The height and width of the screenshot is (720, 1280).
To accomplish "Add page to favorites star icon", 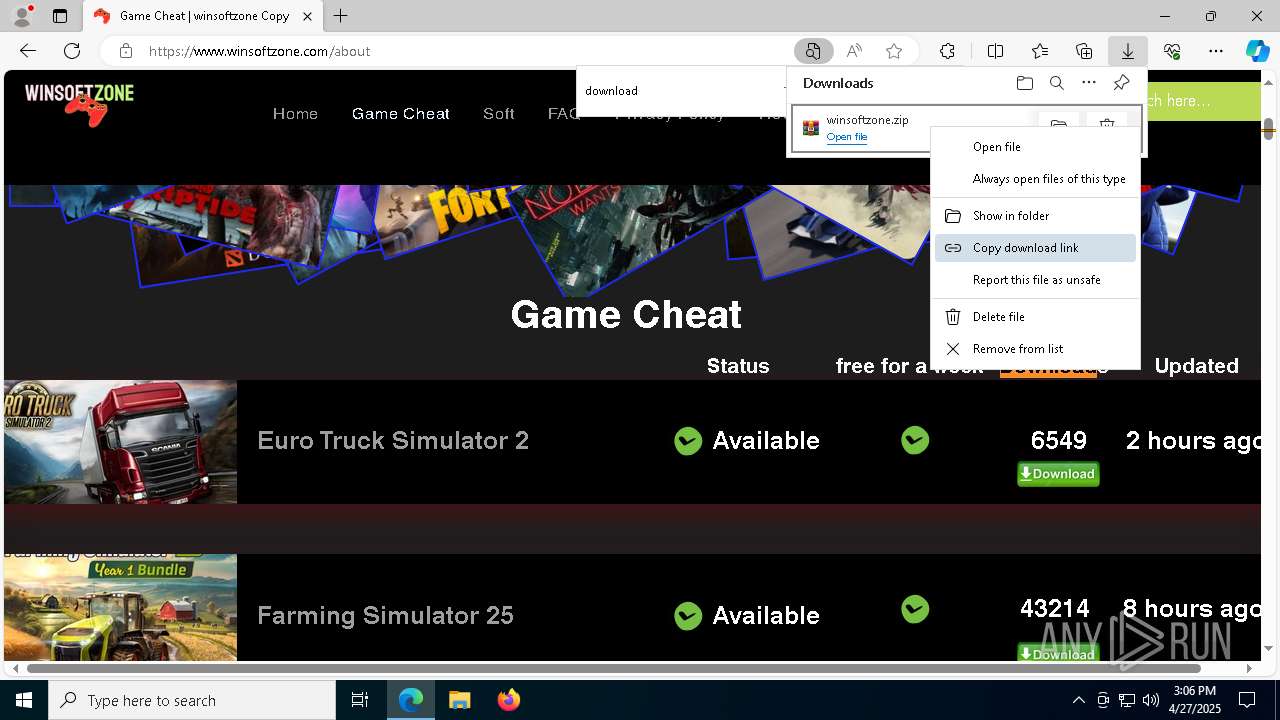I will pyautogui.click(x=894, y=51).
